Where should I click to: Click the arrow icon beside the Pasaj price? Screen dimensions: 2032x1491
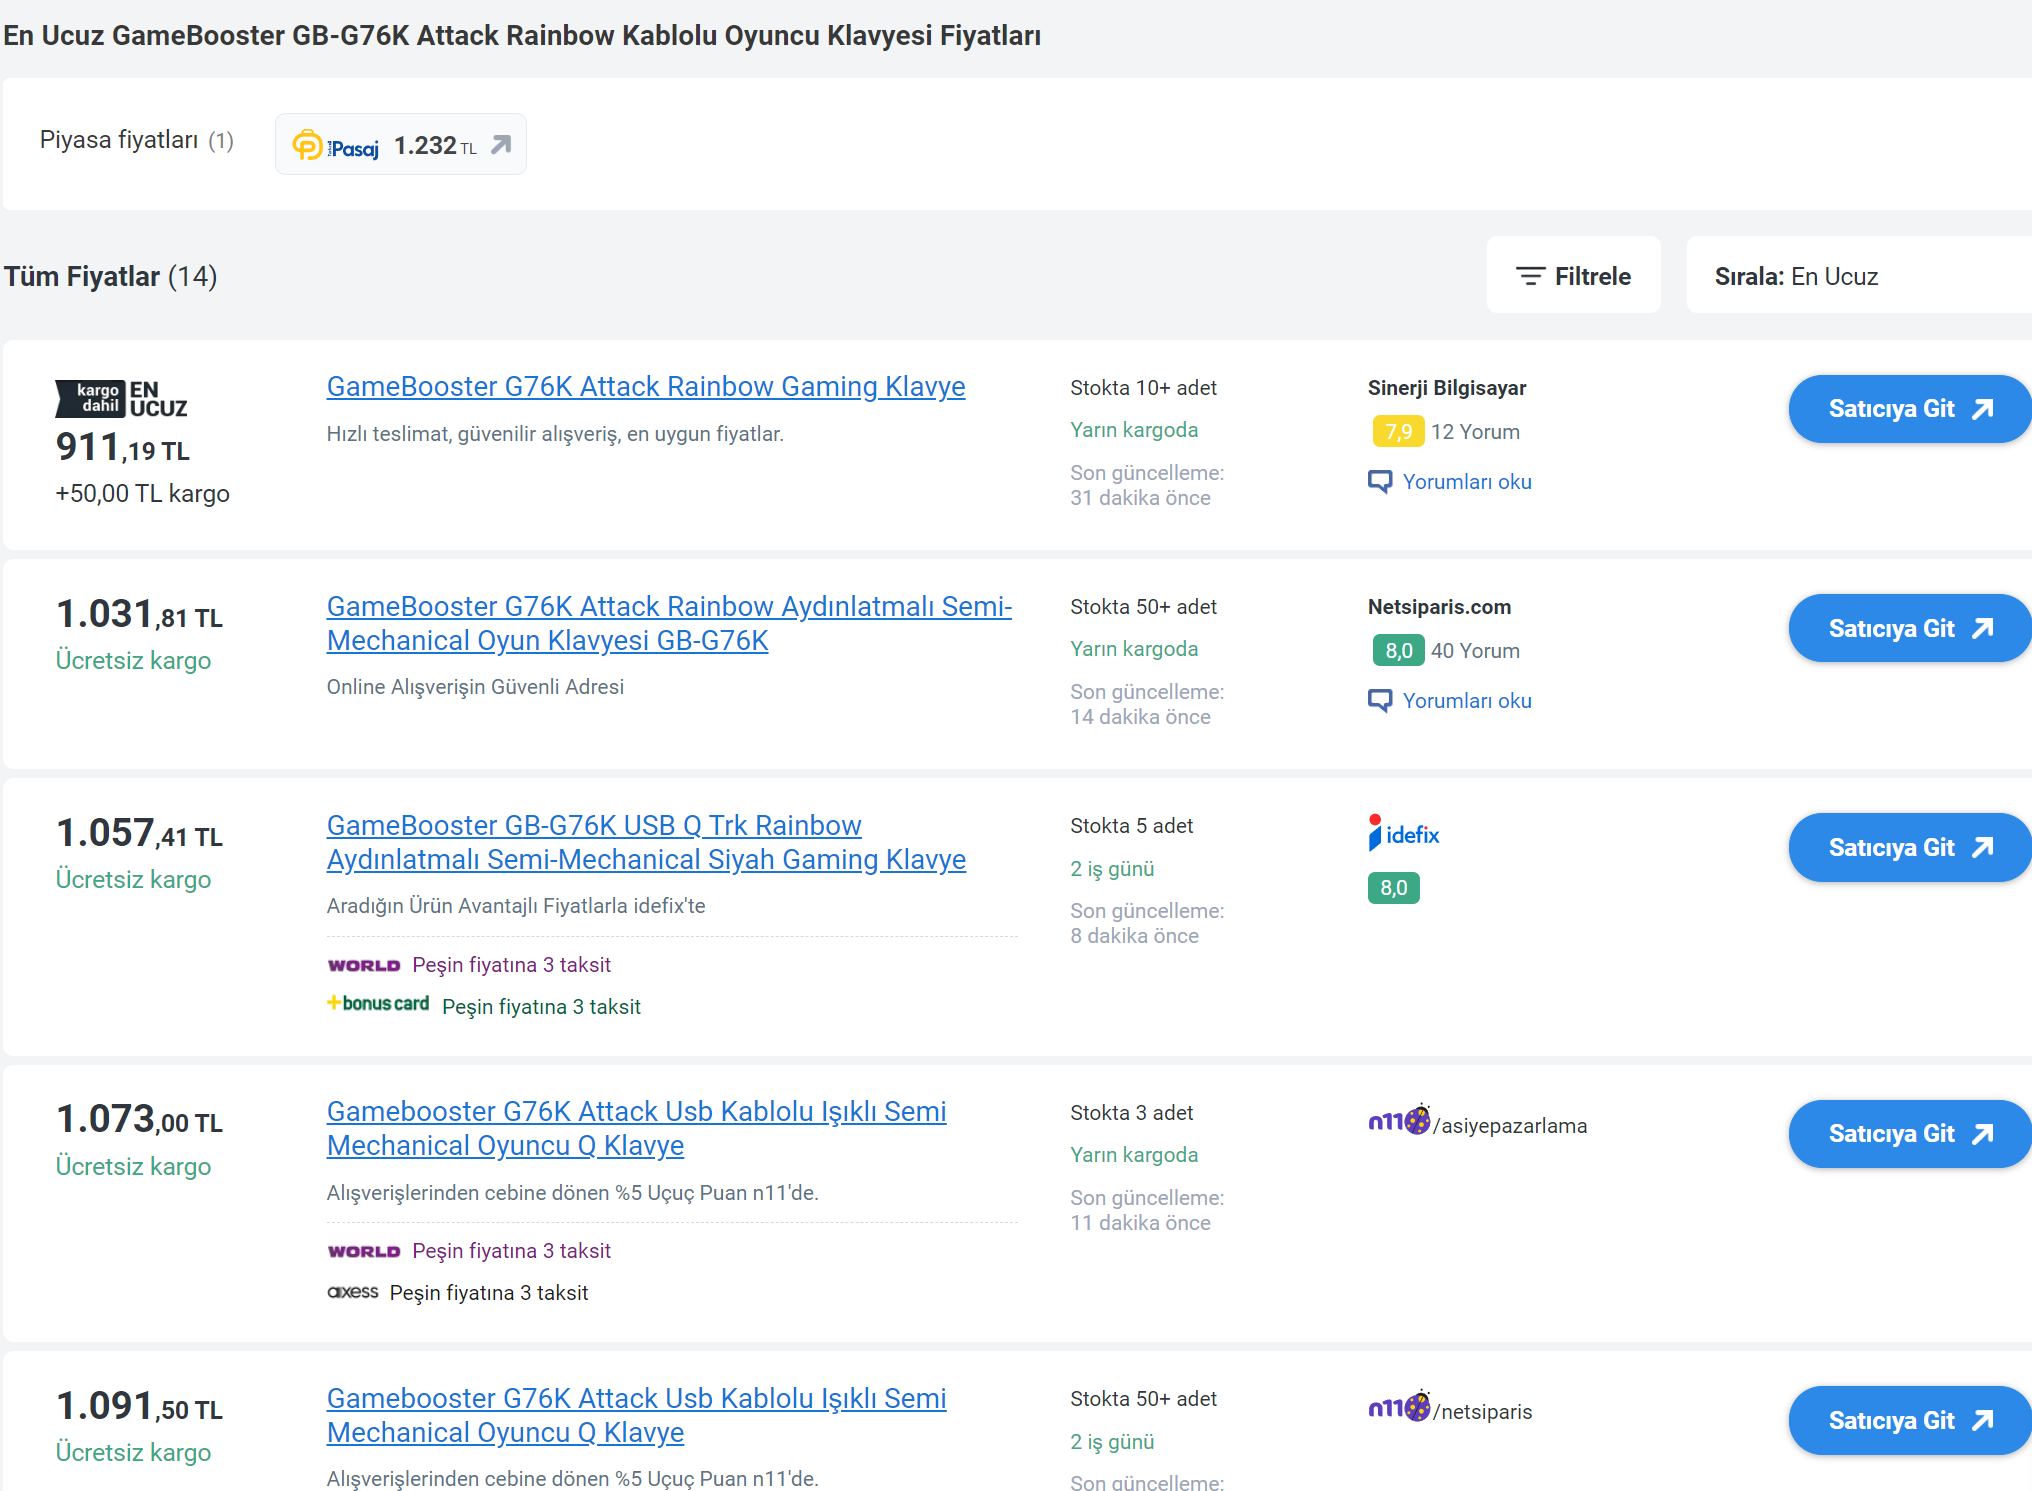pyautogui.click(x=501, y=146)
